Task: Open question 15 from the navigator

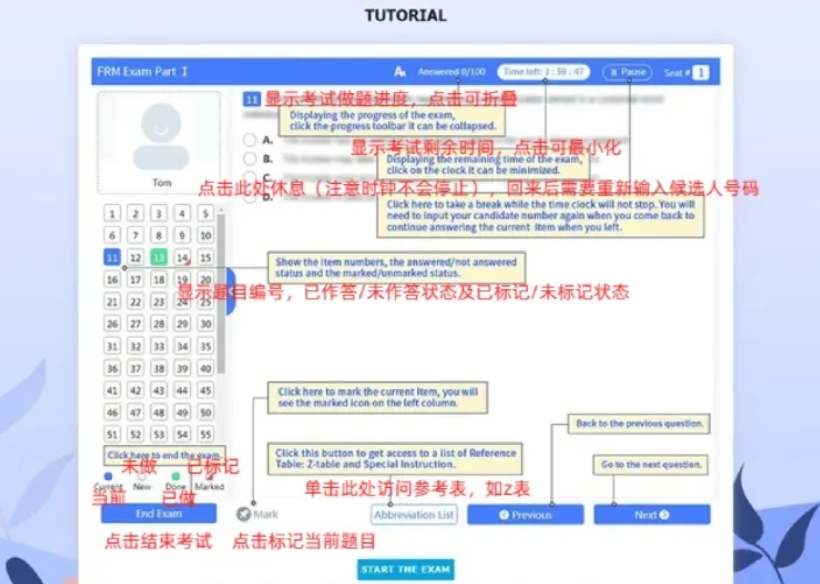Action: [x=206, y=257]
